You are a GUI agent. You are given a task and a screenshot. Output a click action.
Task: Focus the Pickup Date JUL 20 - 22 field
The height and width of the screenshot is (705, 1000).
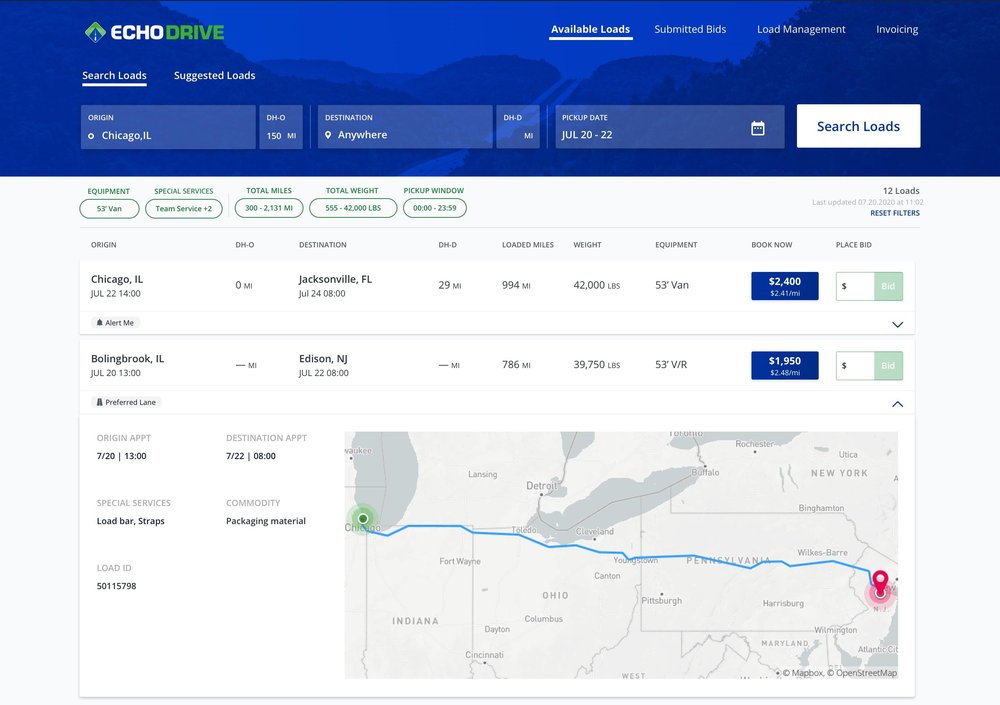pyautogui.click(x=670, y=127)
